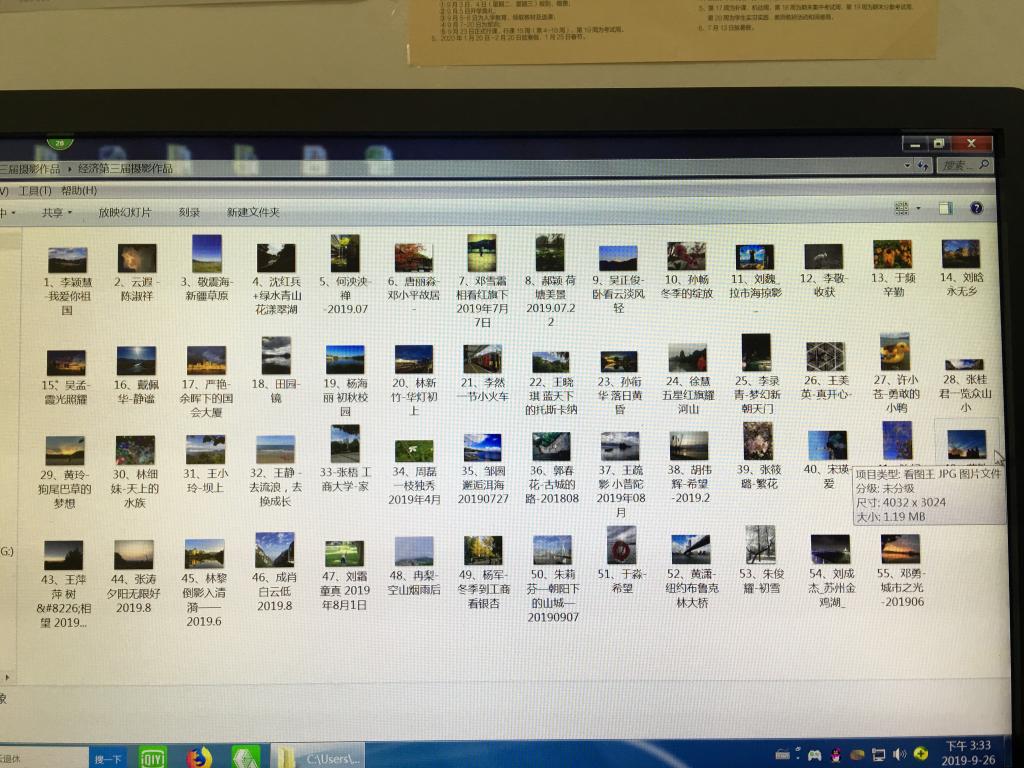Open the iQIYI app in taskbar

[152, 757]
